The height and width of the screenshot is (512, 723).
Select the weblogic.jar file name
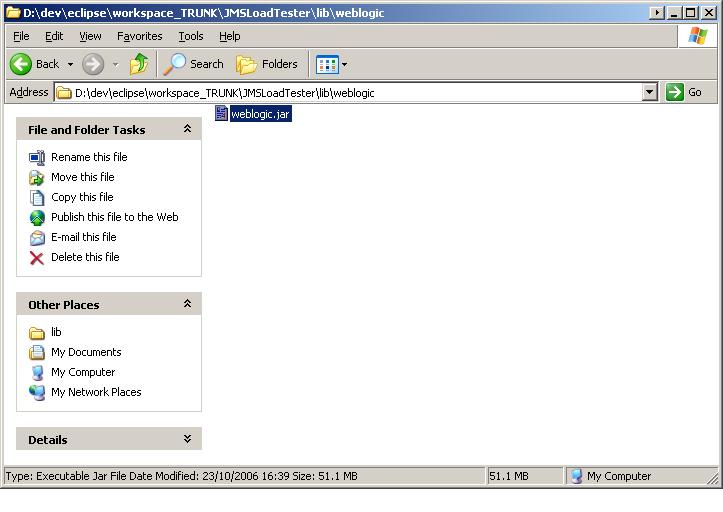pyautogui.click(x=260, y=114)
